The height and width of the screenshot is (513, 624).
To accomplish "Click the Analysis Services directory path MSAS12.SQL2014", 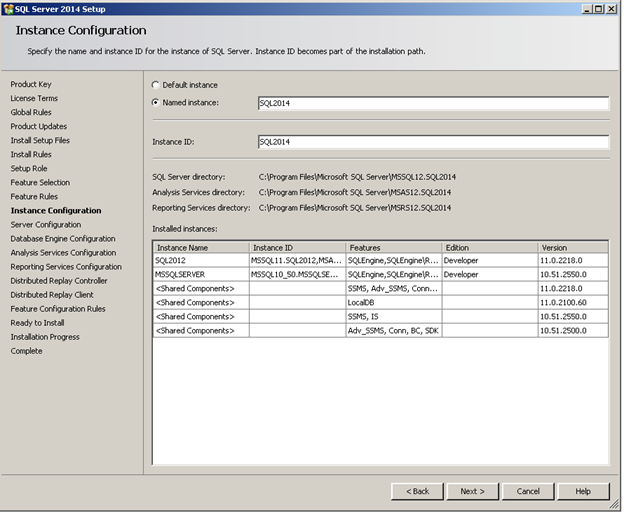I will point(355,192).
